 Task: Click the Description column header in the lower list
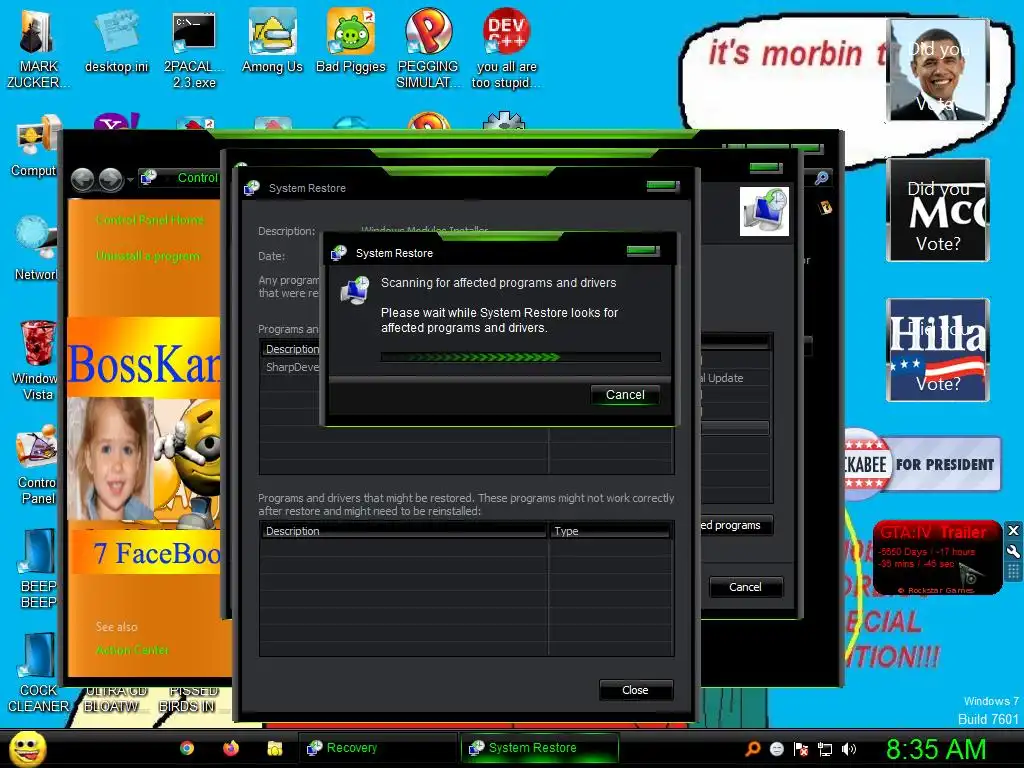point(403,531)
